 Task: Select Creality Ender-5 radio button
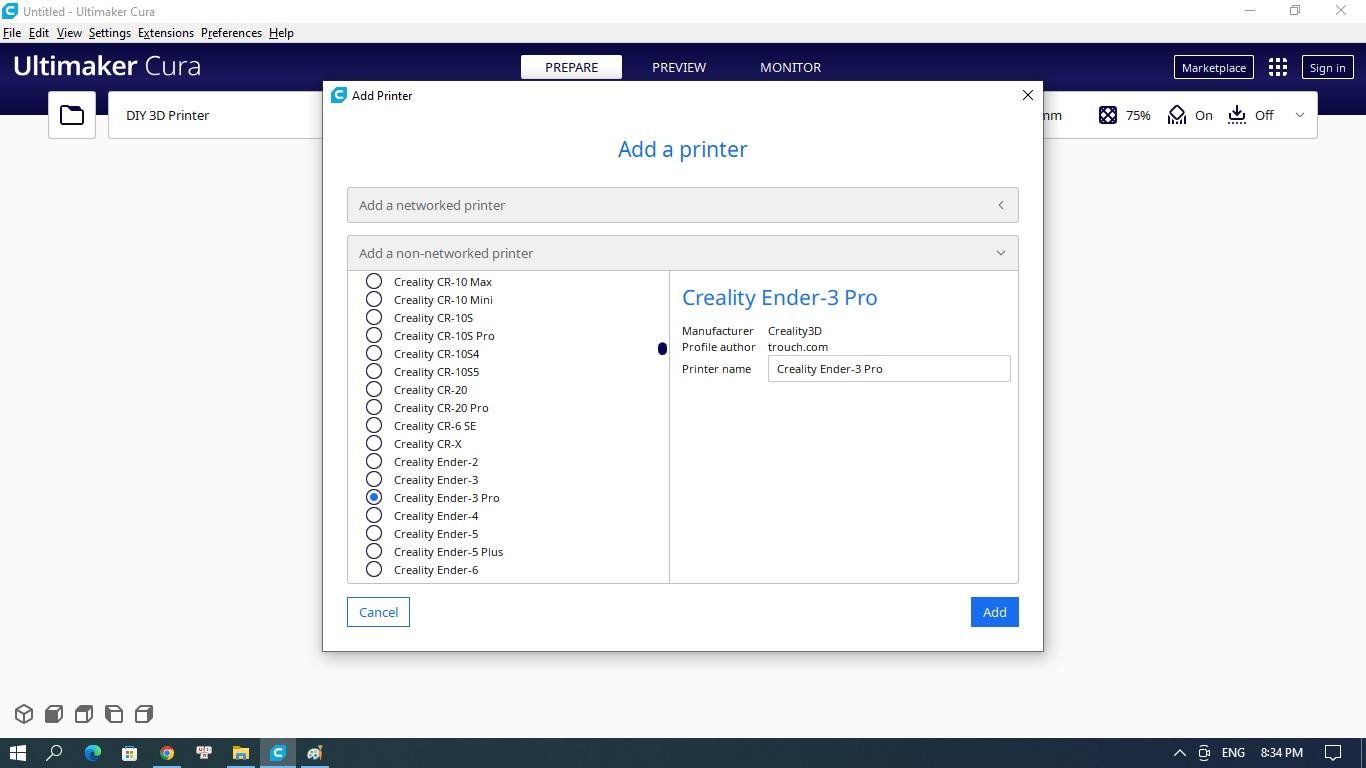[x=374, y=533]
